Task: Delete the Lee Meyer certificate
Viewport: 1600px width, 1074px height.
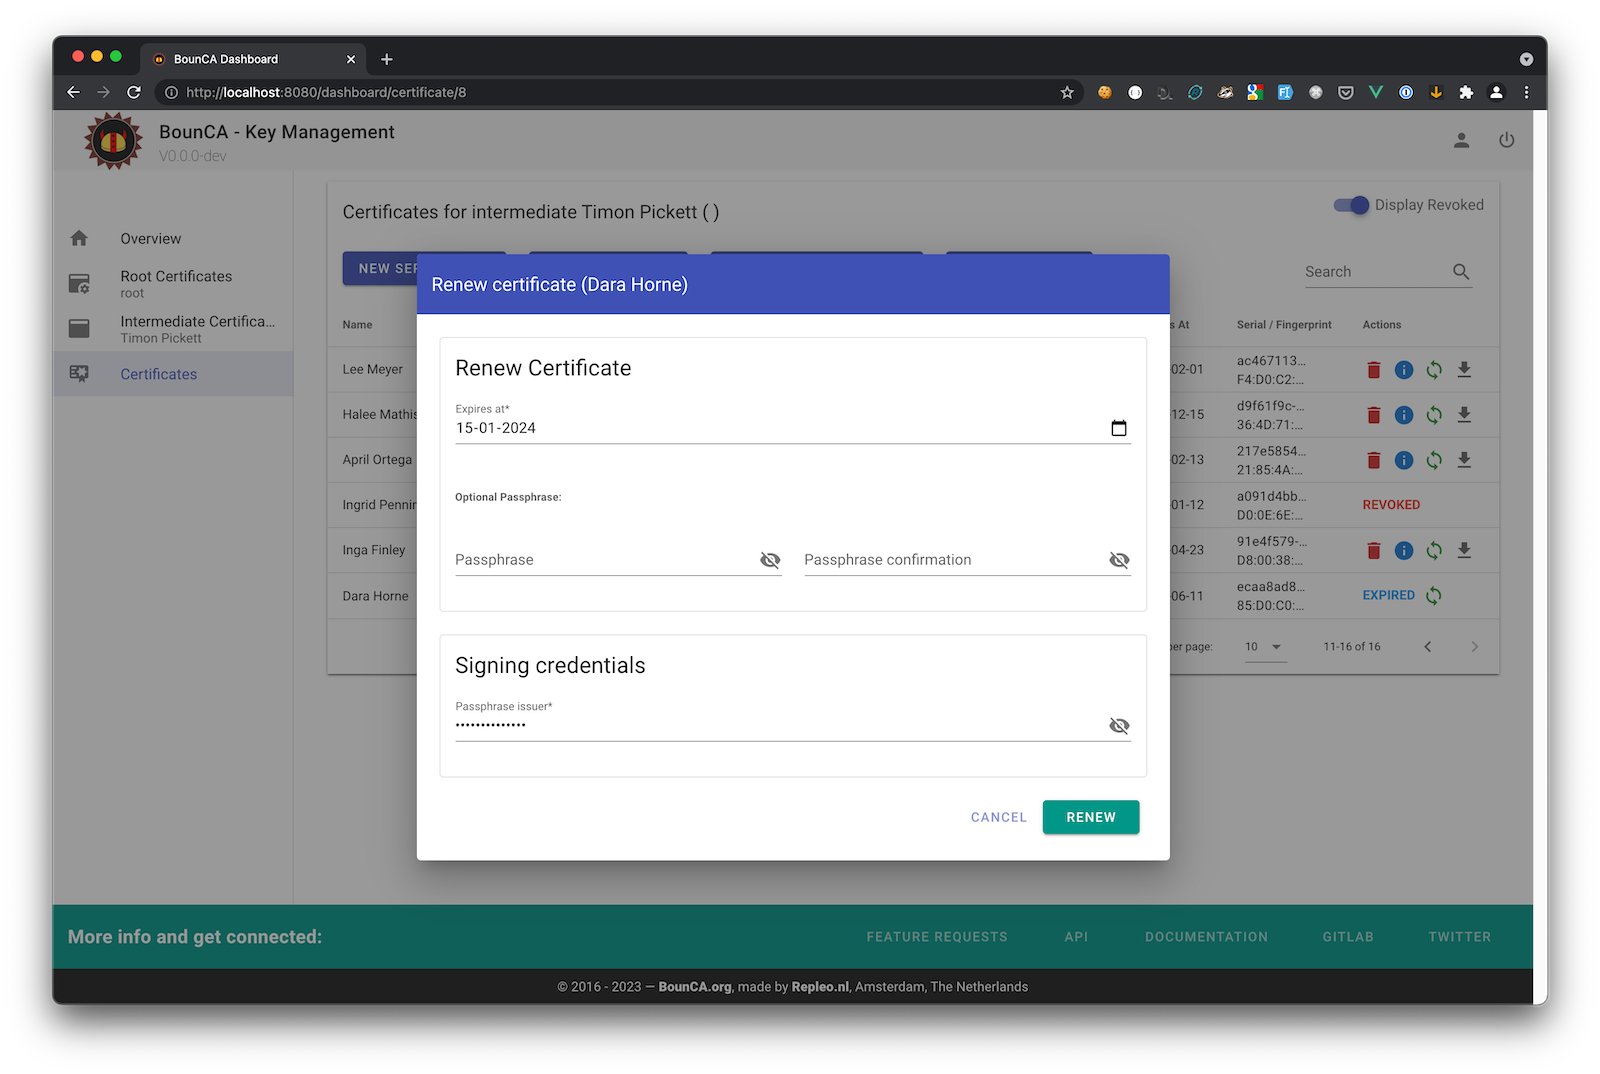Action: (x=1374, y=370)
